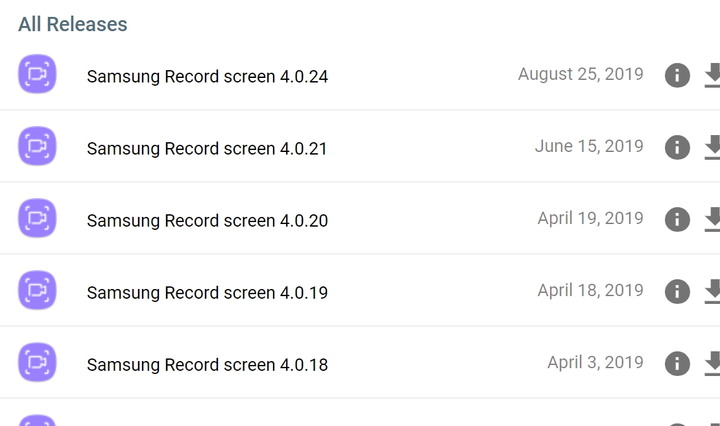The width and height of the screenshot is (720, 426).
Task: Open Samsung Record screen 4.0.18 release link
Action: click(207, 364)
